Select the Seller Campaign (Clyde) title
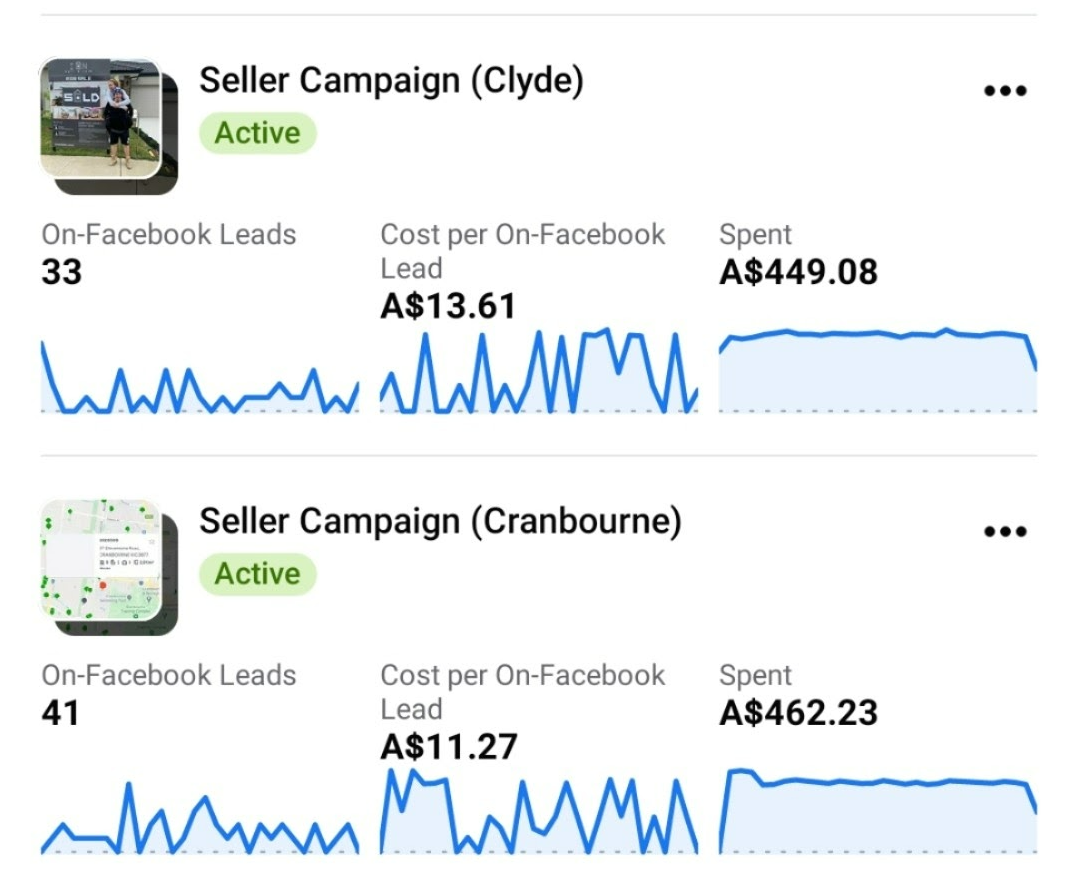The image size is (1075, 890). (x=391, y=81)
